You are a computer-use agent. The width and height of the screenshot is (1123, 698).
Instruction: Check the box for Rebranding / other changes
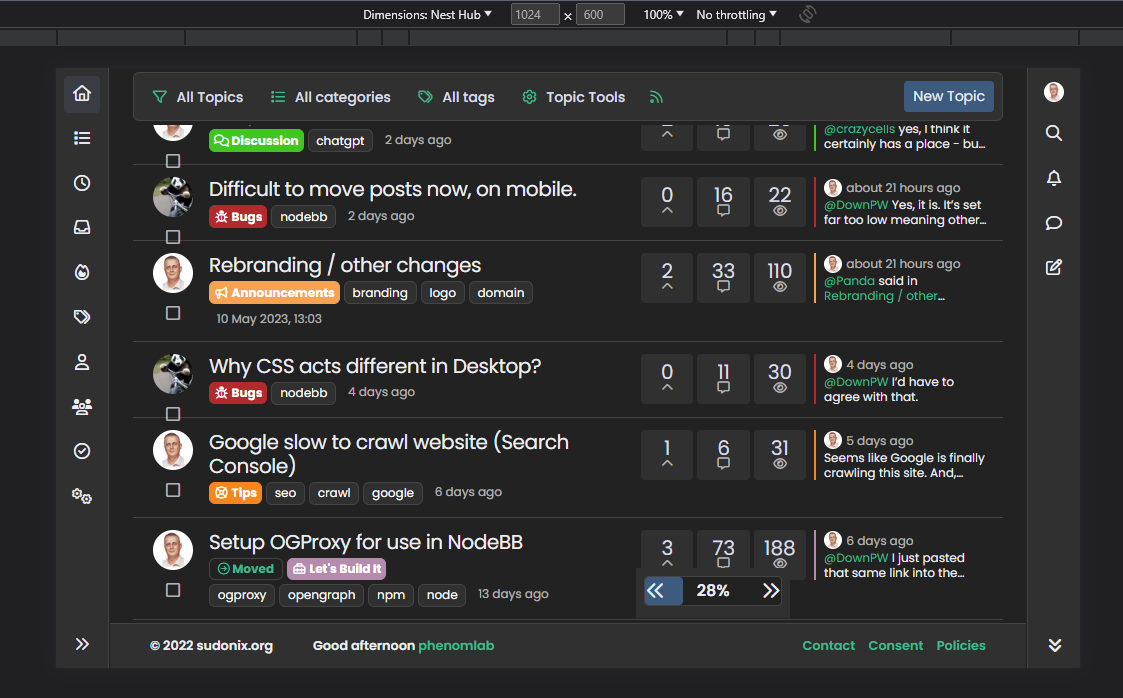(173, 313)
